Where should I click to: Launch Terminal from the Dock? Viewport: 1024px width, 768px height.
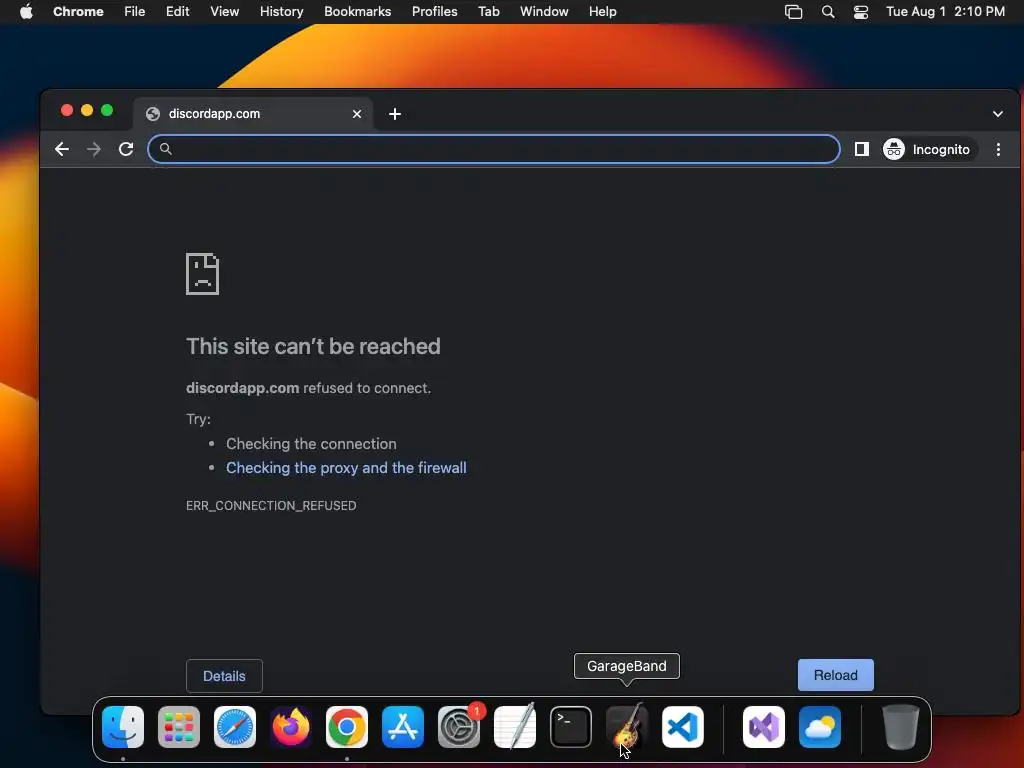(571, 727)
